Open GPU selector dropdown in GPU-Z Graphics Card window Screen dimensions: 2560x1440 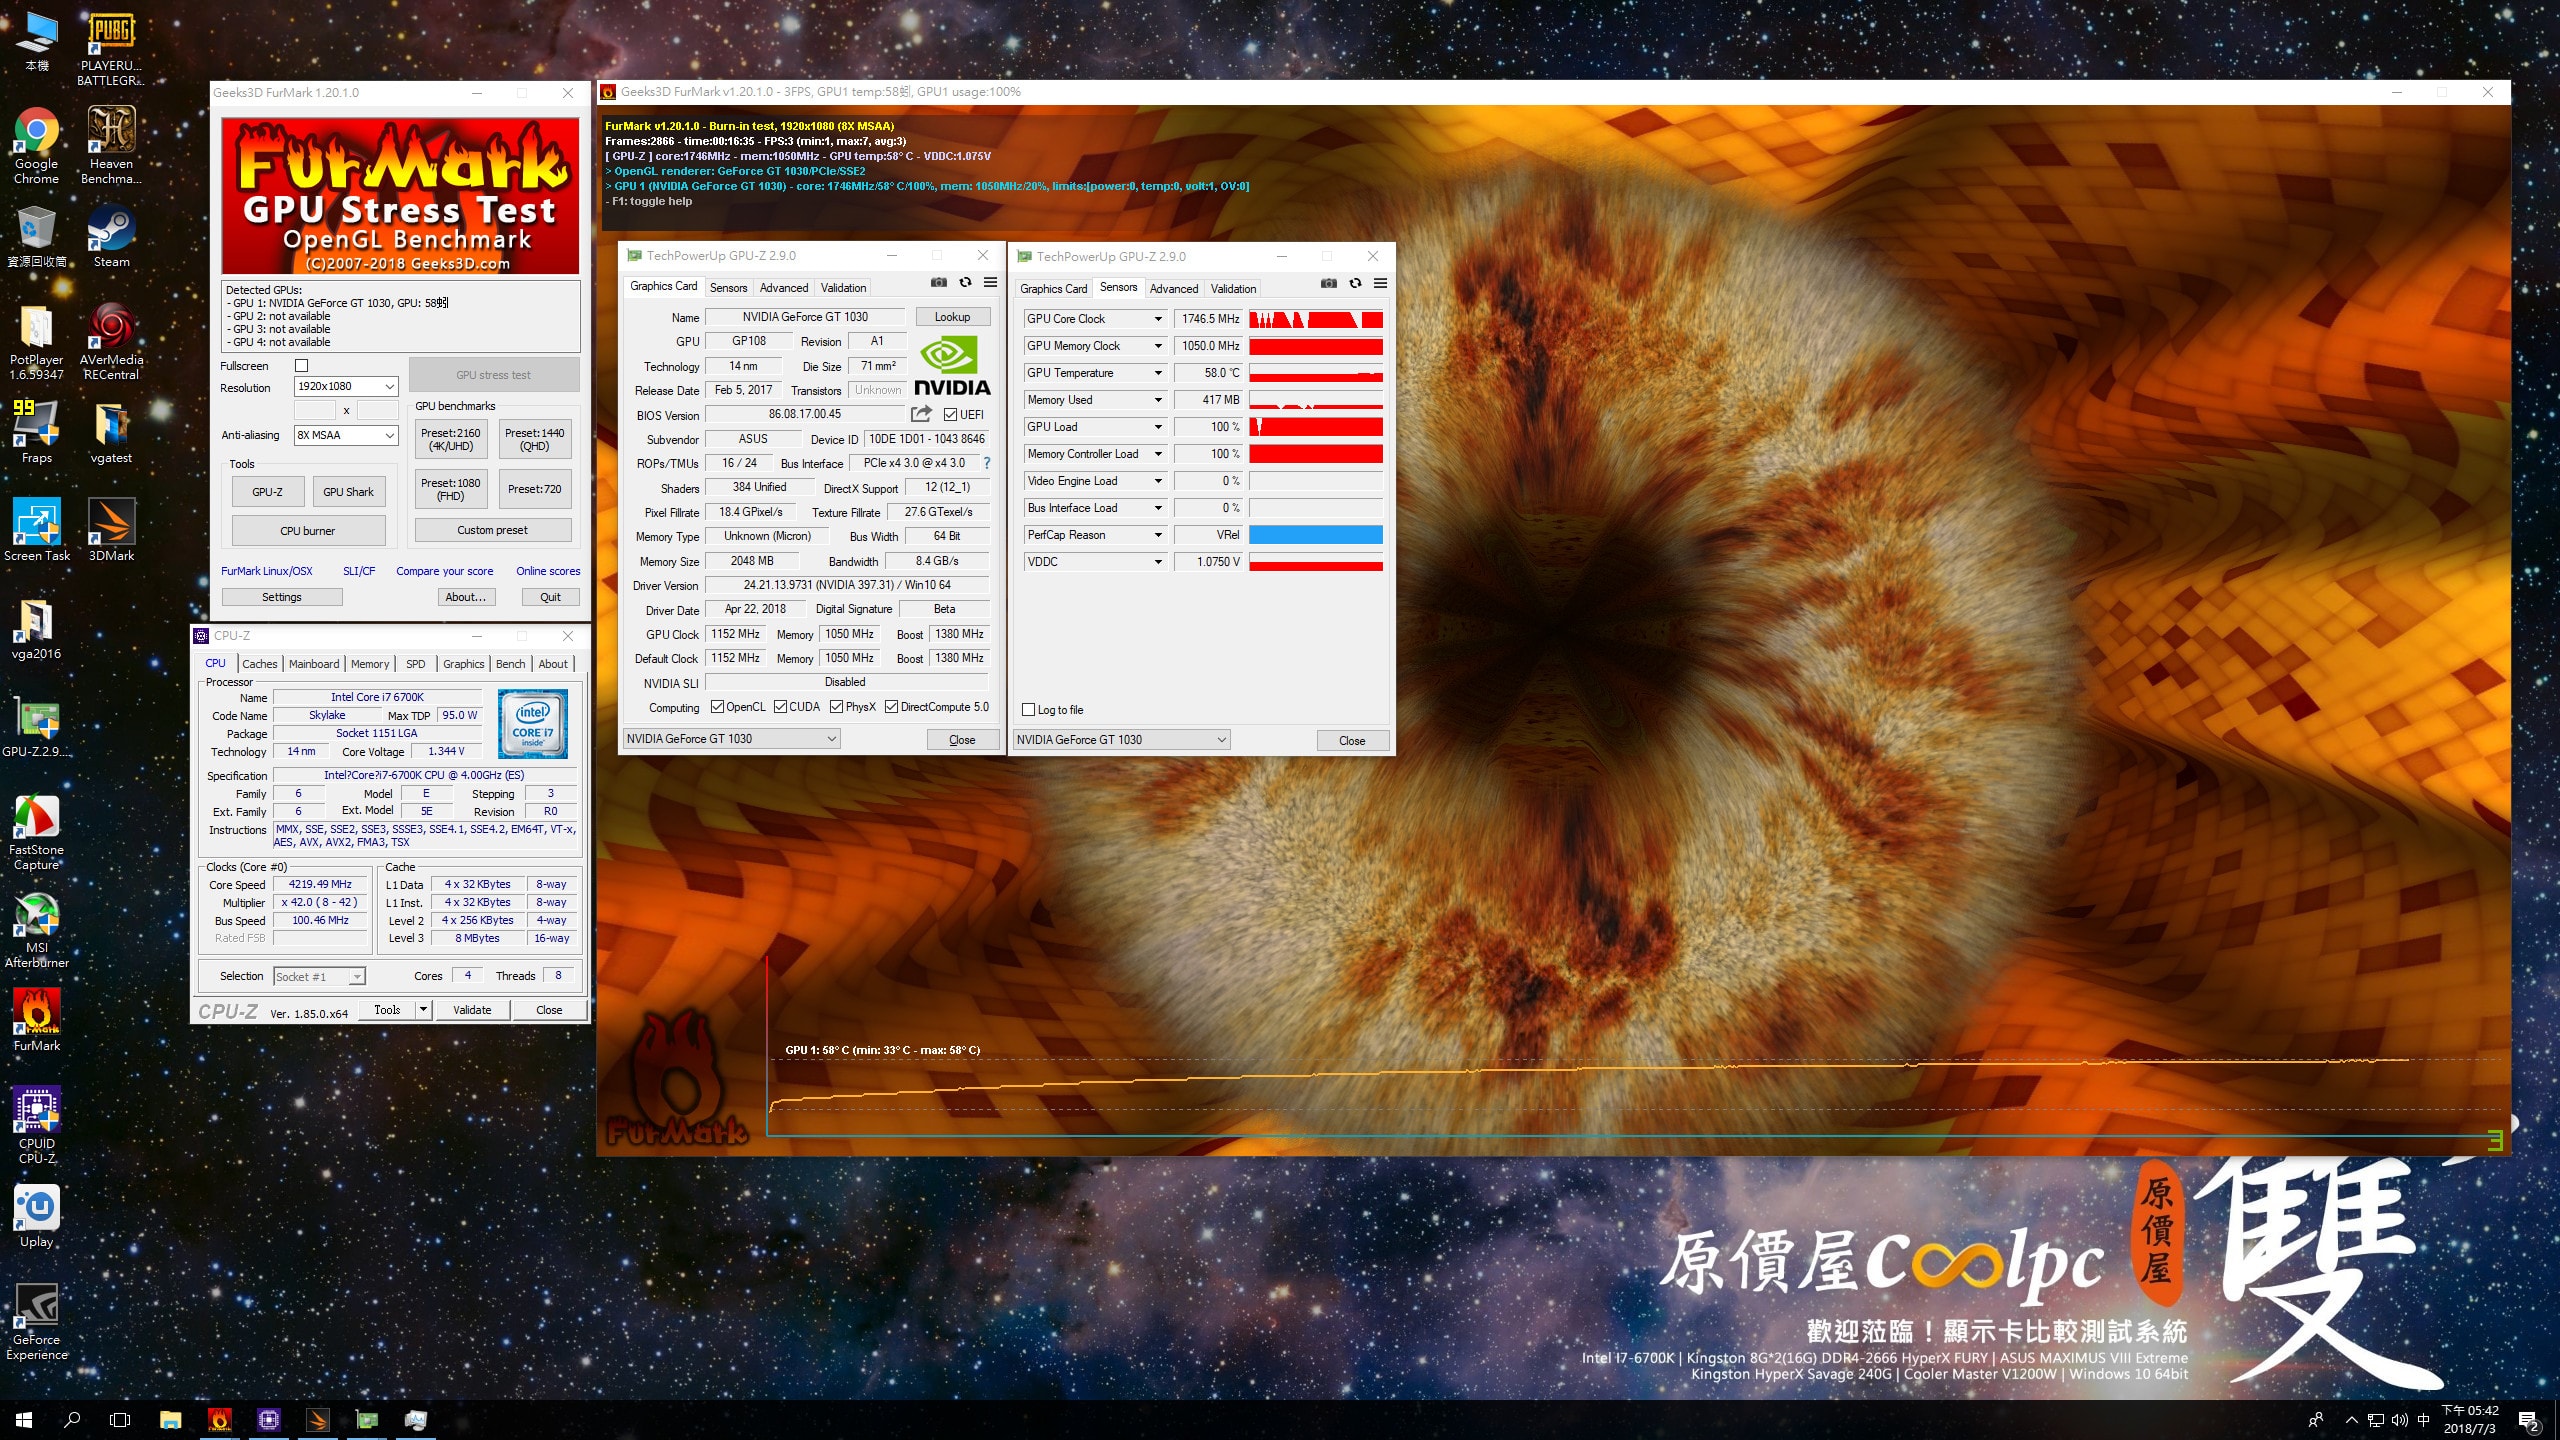(x=731, y=739)
